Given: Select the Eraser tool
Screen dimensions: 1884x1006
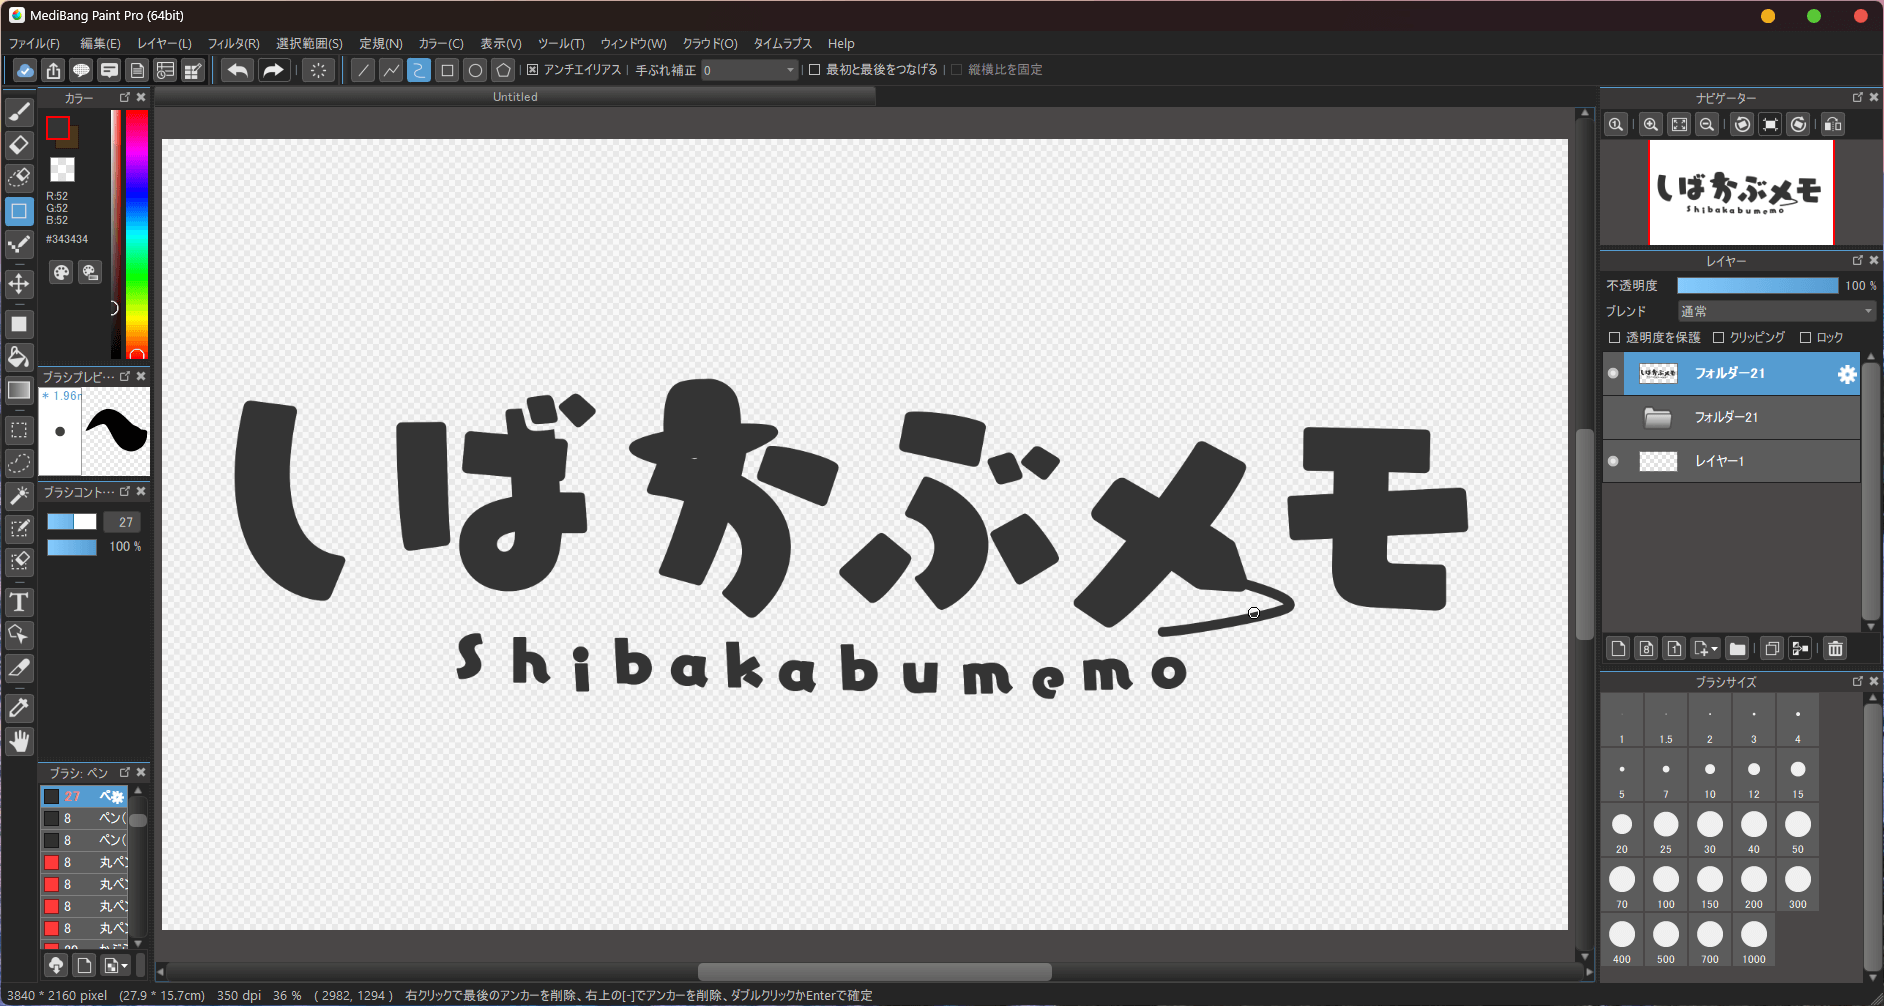Looking at the screenshot, I should [x=19, y=145].
